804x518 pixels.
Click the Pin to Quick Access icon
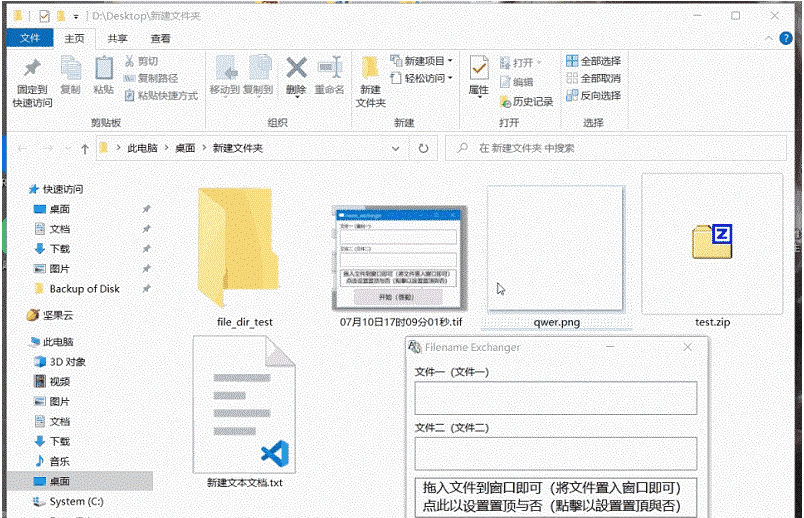pyautogui.click(x=32, y=68)
